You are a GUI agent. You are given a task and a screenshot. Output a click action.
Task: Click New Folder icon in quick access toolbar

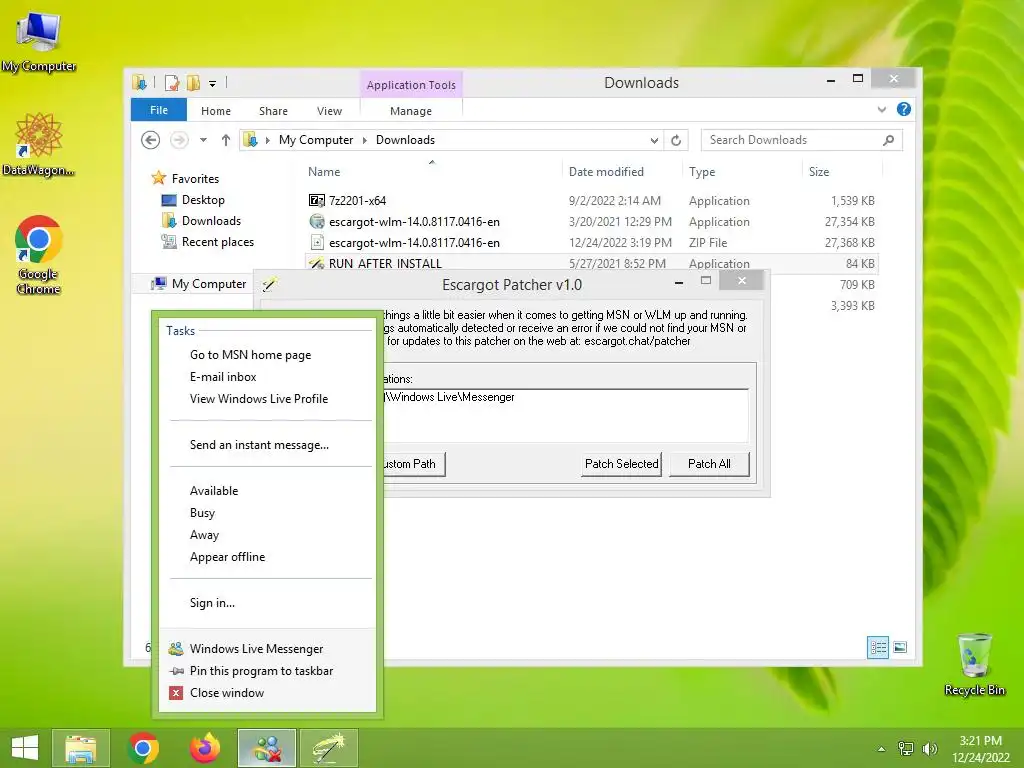(193, 83)
